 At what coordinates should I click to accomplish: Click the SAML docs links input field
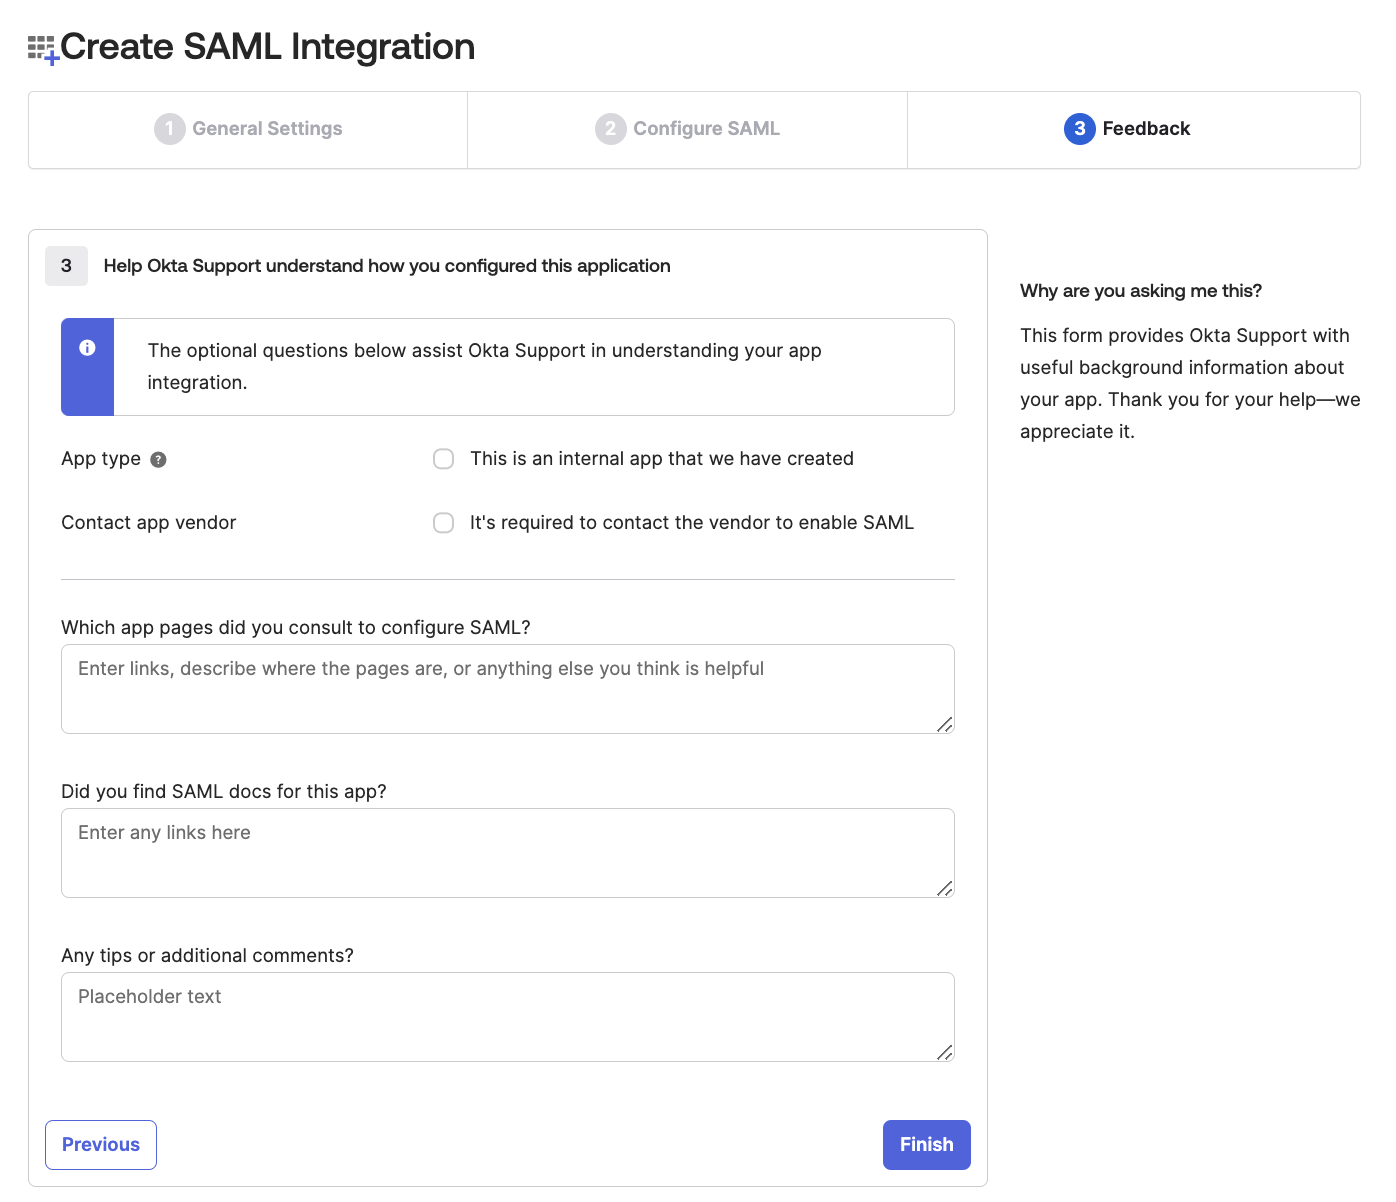click(x=507, y=852)
